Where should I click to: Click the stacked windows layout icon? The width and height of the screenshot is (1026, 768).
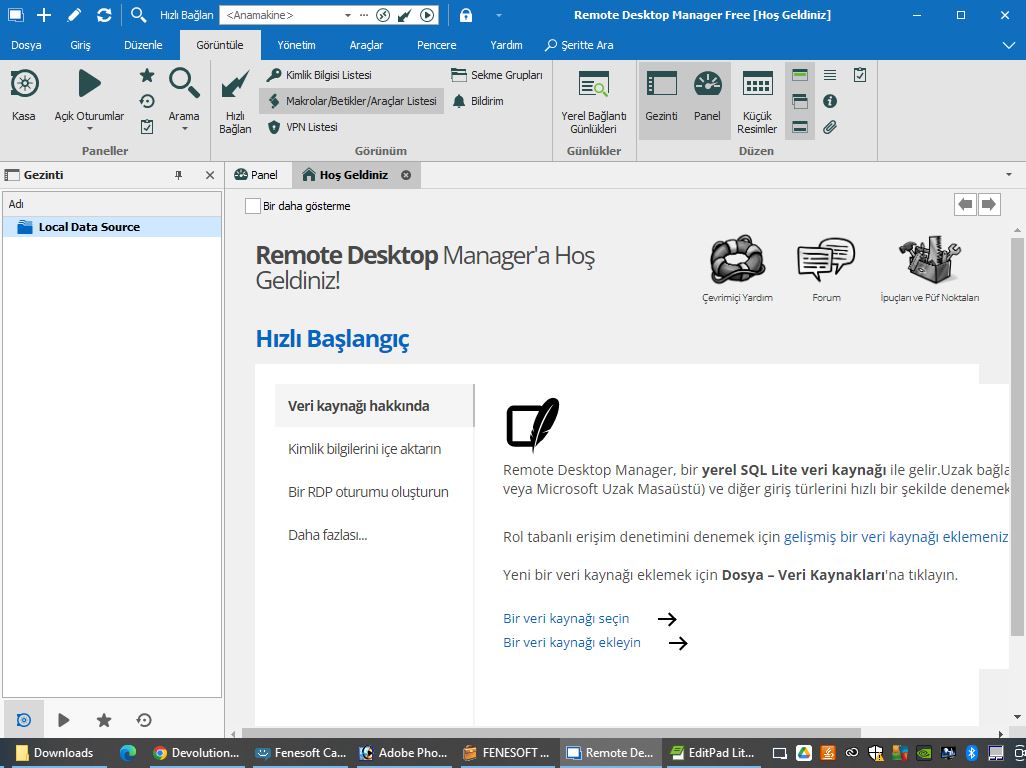pyautogui.click(x=800, y=101)
